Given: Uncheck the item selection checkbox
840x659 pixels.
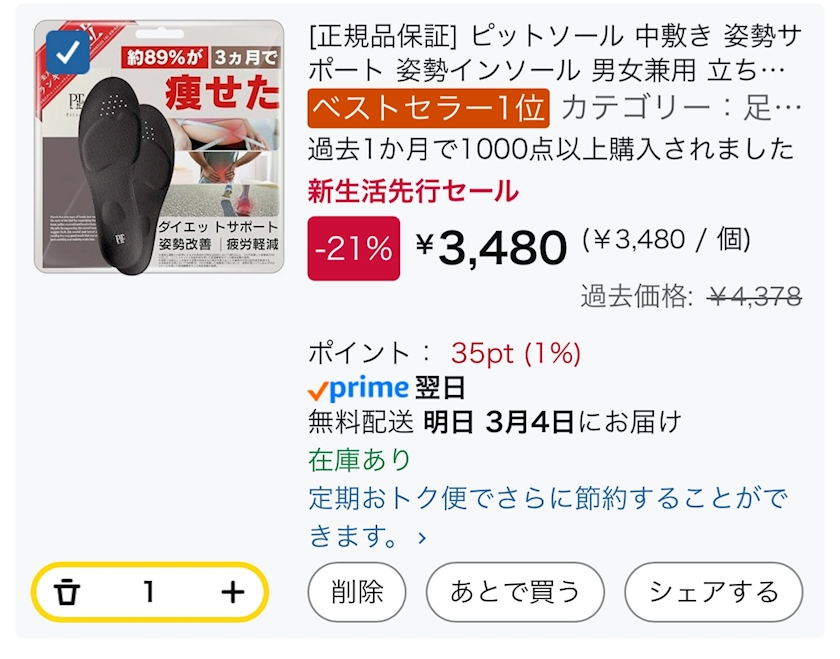Looking at the screenshot, I should click(67, 55).
